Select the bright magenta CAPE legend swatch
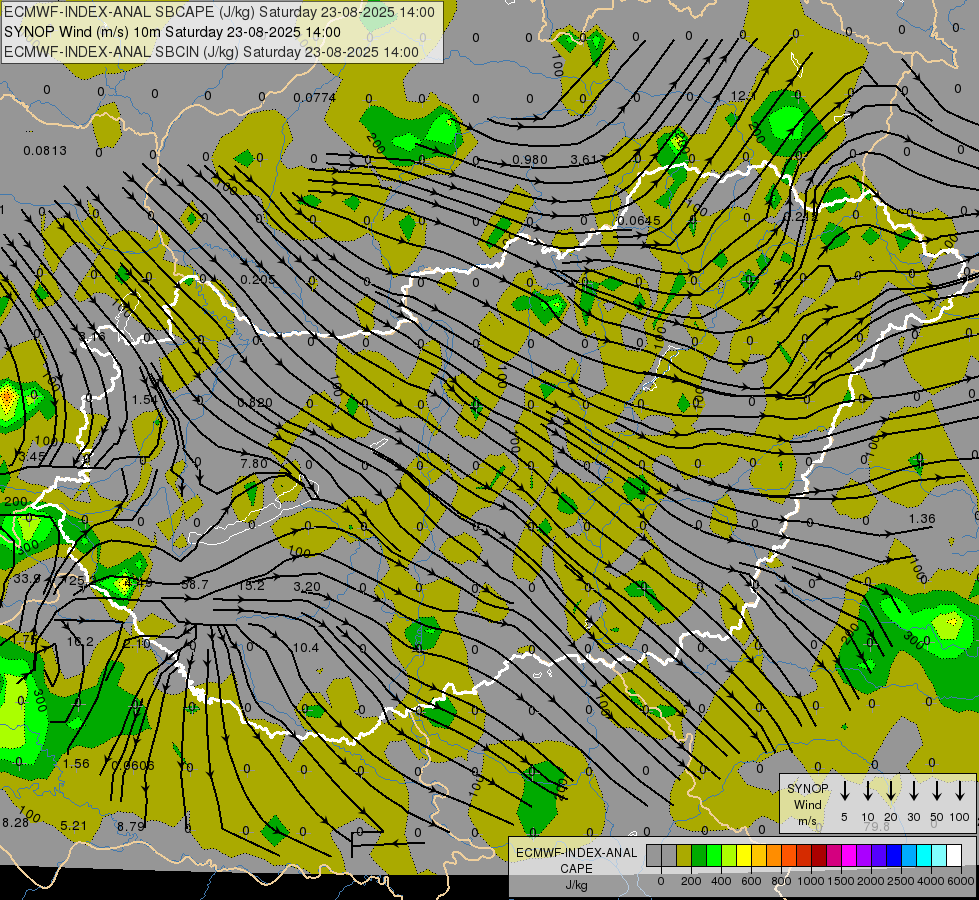The width and height of the screenshot is (979, 900). (x=849, y=855)
